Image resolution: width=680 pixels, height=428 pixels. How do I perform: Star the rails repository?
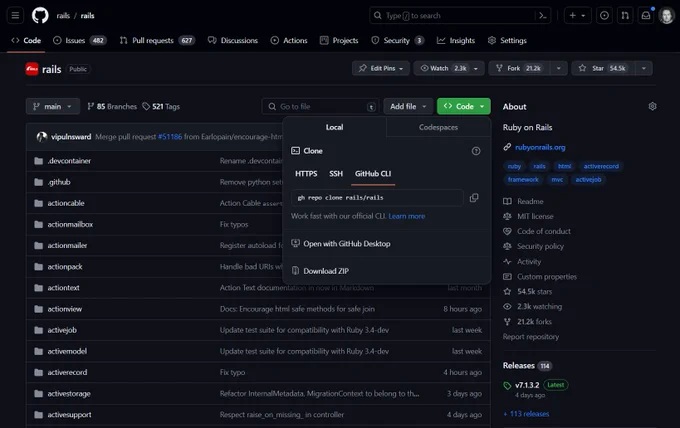[603, 69]
